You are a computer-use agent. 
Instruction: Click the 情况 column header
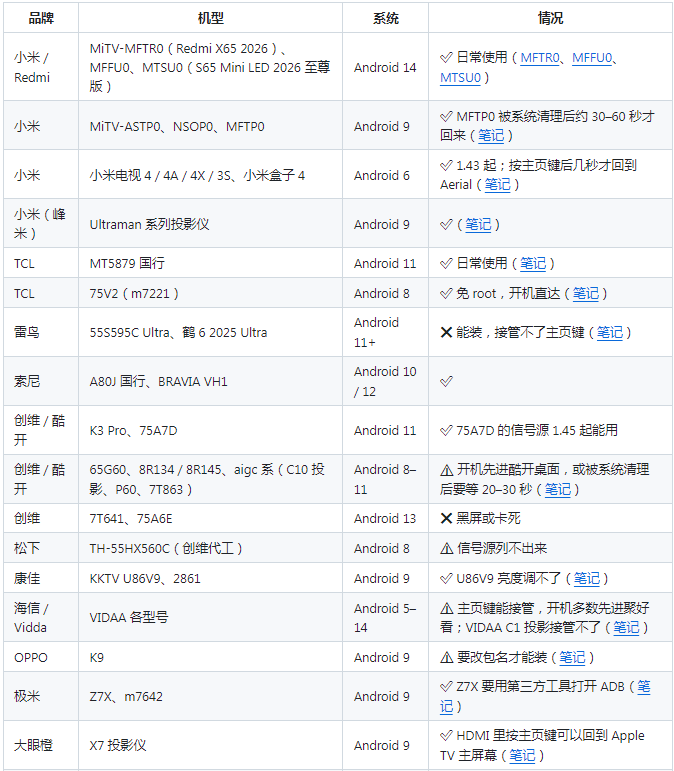pos(550,18)
